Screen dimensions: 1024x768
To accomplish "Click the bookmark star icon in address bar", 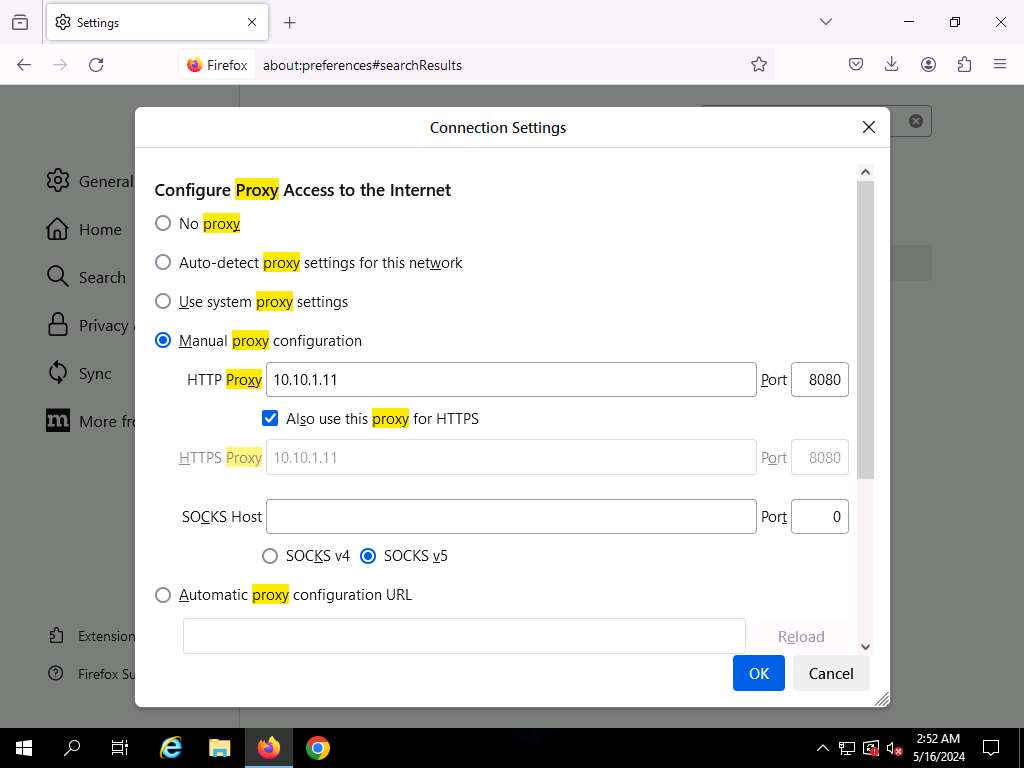I will (x=759, y=64).
